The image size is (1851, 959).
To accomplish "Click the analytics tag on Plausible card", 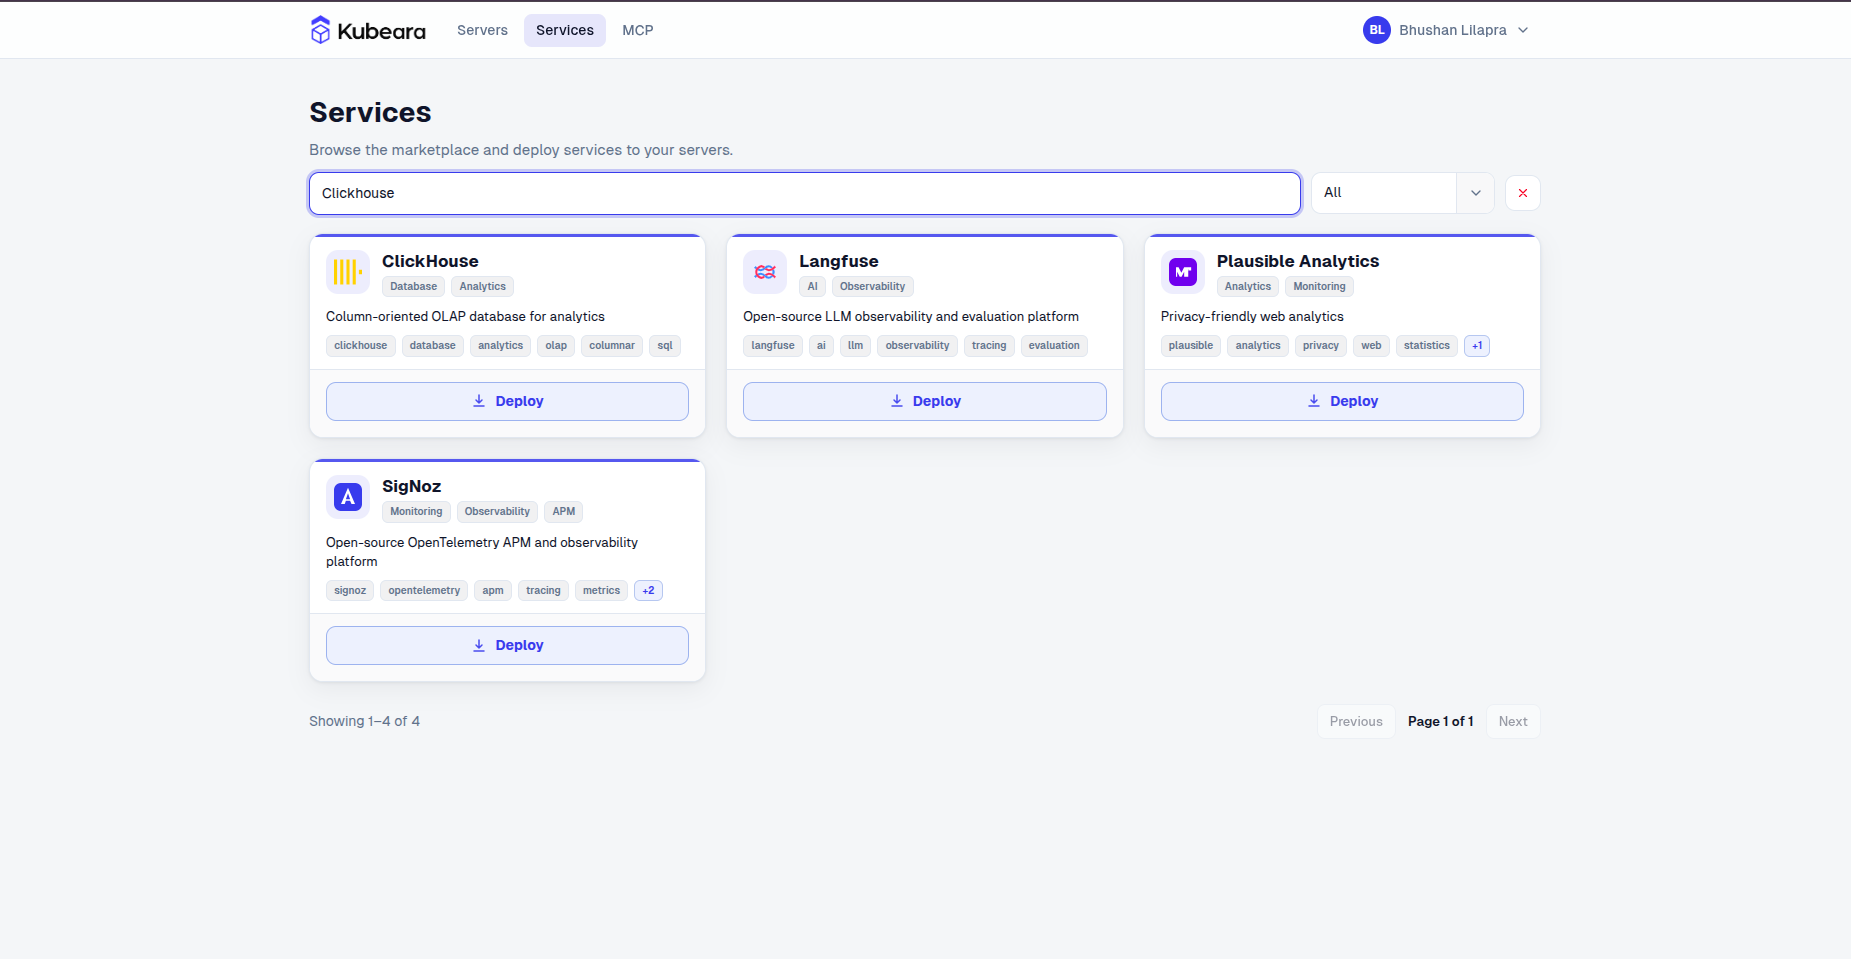I will pyautogui.click(x=1258, y=346).
